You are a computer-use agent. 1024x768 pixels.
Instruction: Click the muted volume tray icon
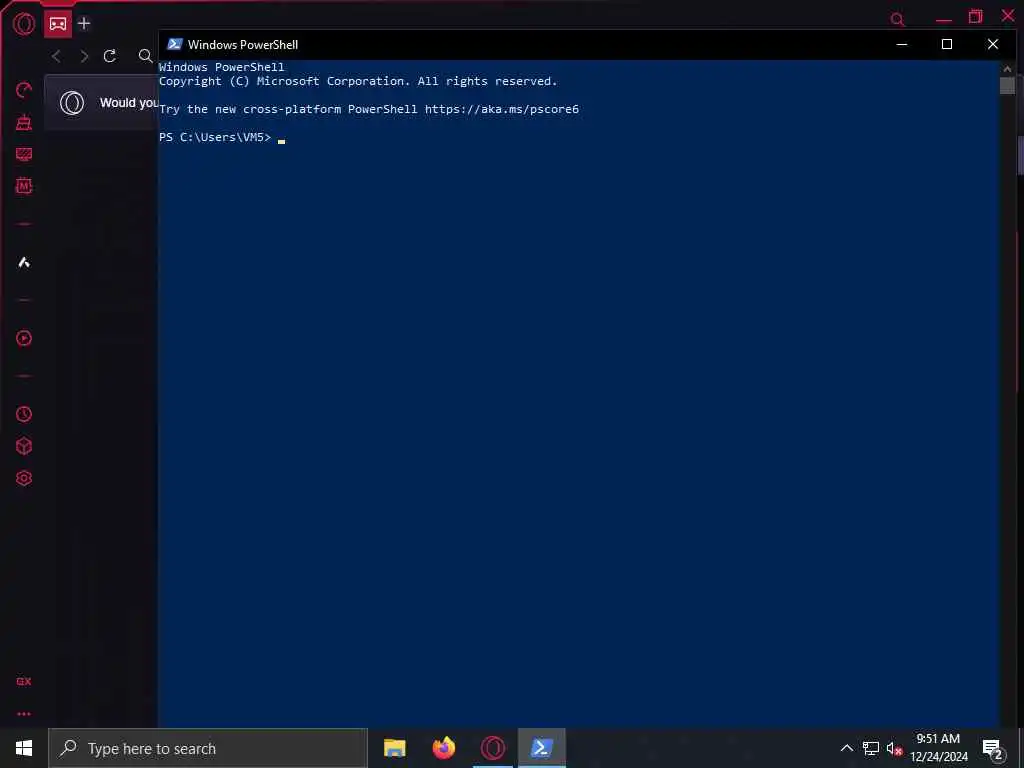pos(894,748)
